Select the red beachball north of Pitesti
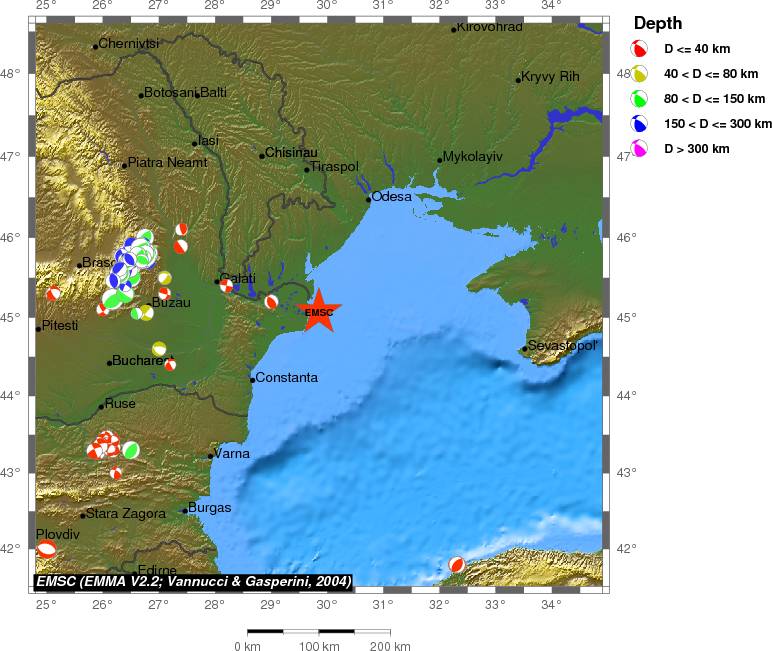Viewport: 772px width, 651px height. tap(53, 293)
